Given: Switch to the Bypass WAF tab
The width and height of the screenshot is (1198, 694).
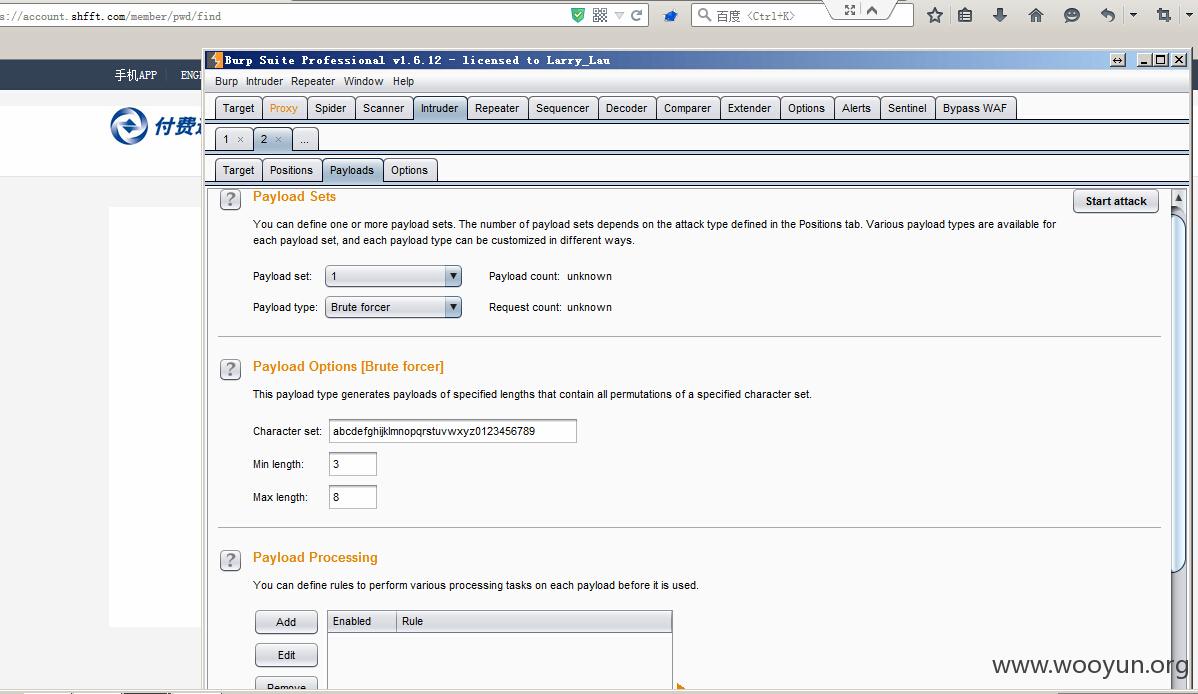Looking at the screenshot, I should pyautogui.click(x=975, y=109).
